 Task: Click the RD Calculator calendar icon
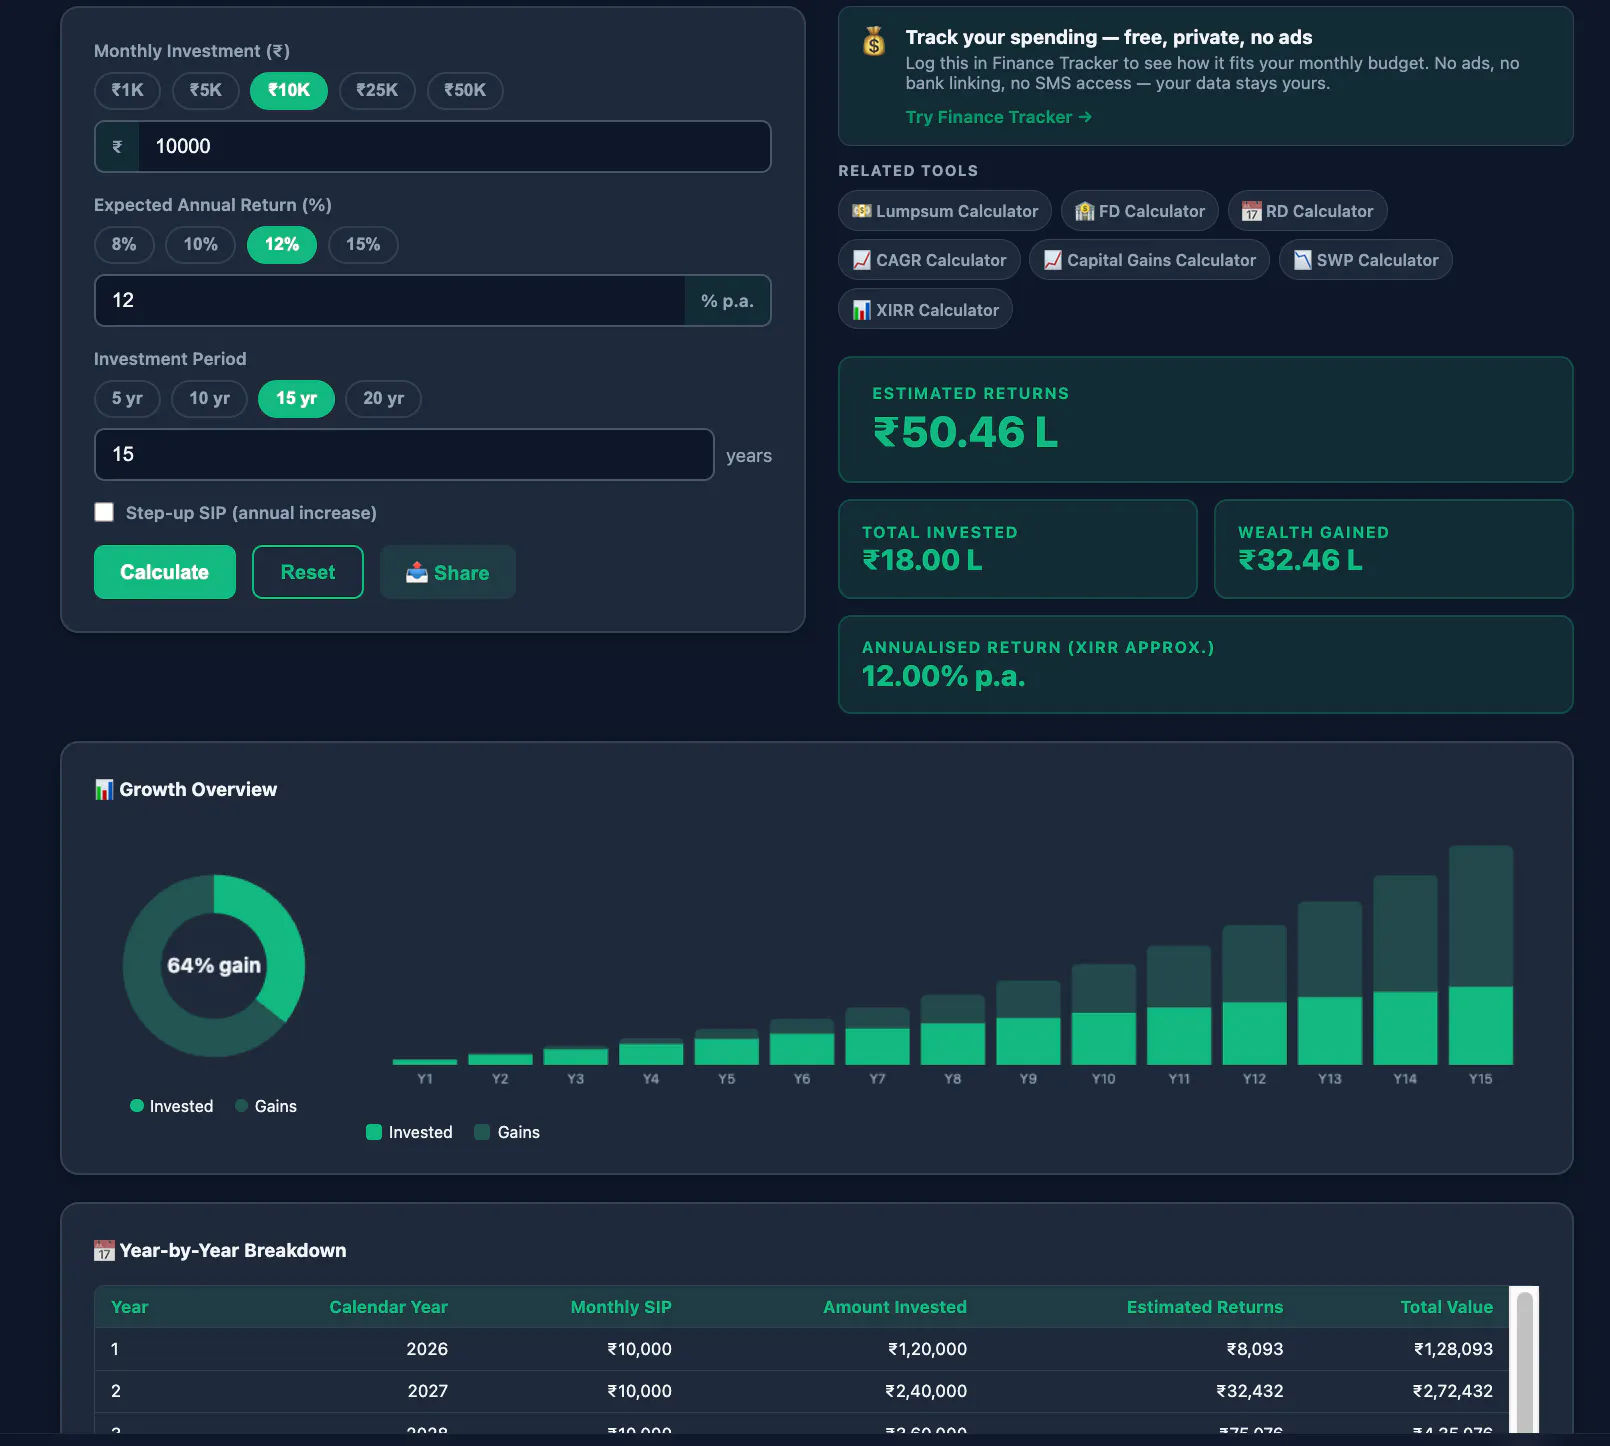tap(1252, 211)
